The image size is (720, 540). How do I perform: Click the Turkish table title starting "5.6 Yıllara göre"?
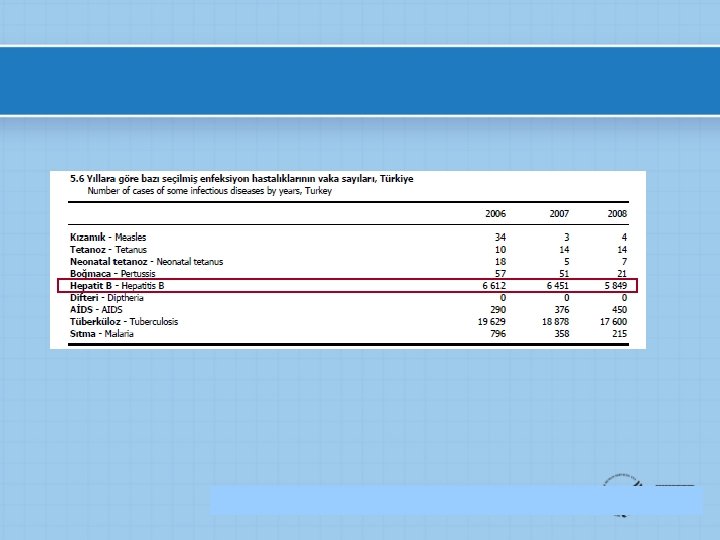pyautogui.click(x=242, y=179)
